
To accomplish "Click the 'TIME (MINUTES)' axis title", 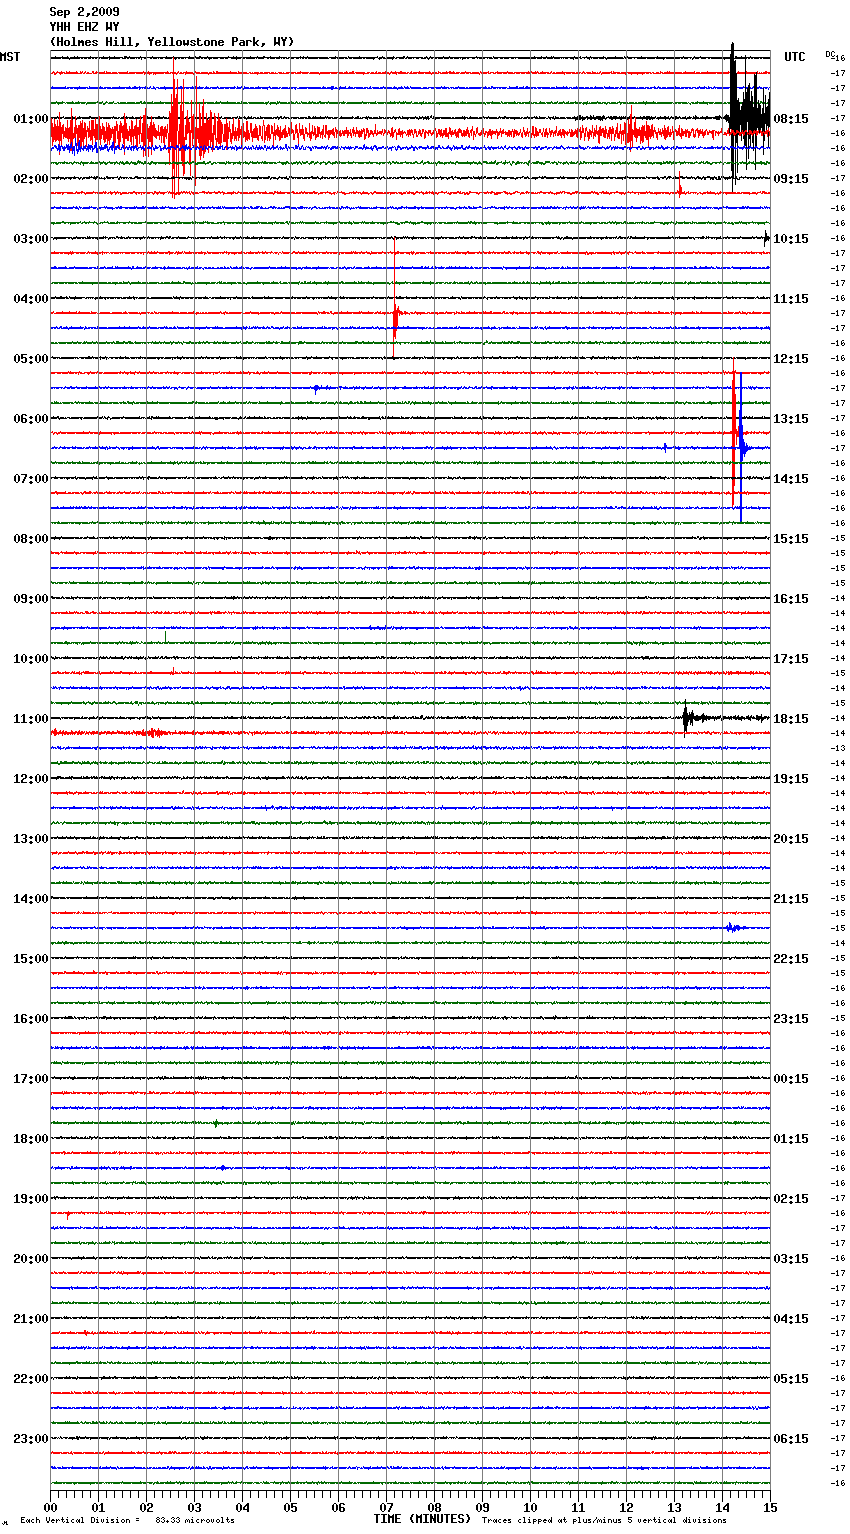I will tap(422, 1519).
